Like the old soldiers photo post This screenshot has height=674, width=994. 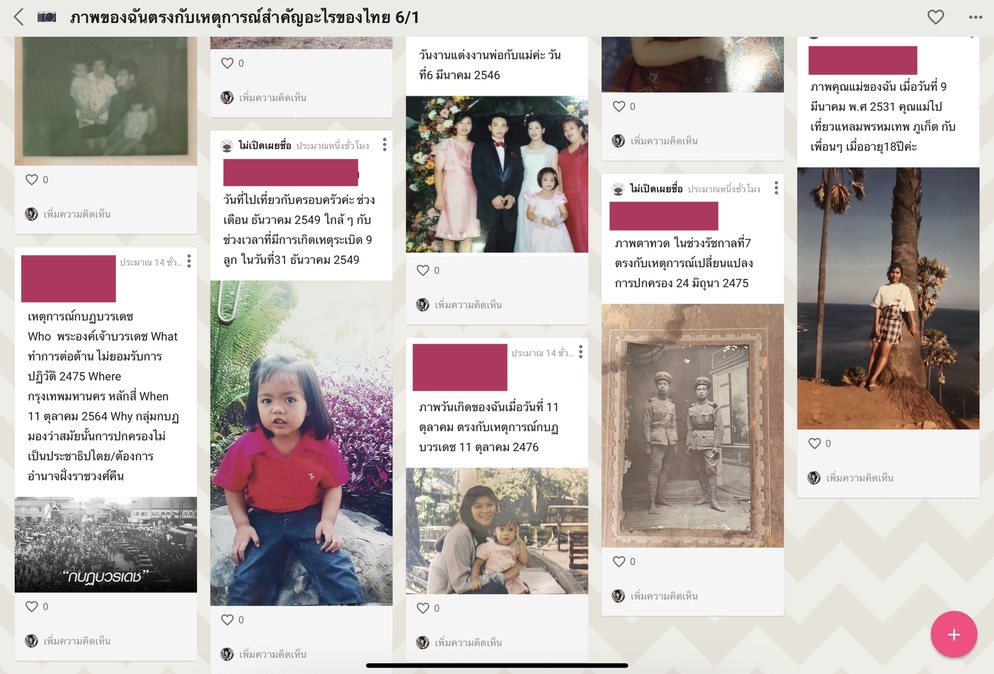[x=619, y=561]
